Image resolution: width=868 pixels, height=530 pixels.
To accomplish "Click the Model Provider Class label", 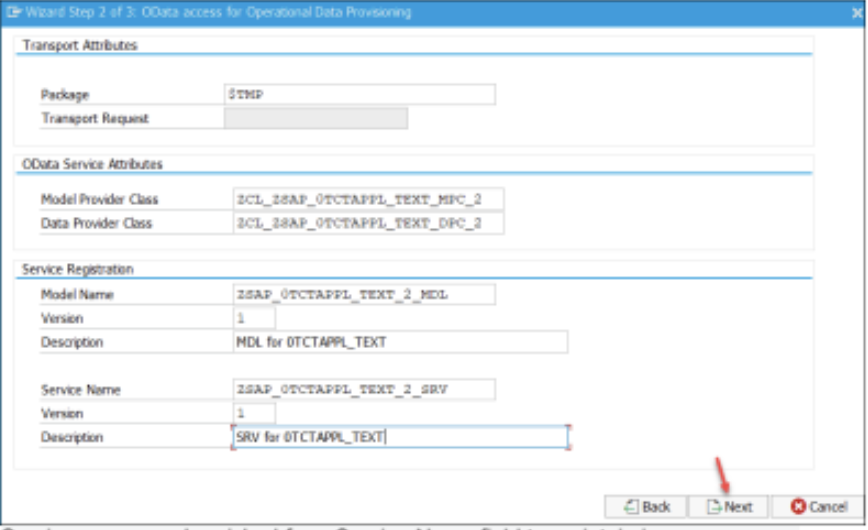I will [100, 199].
